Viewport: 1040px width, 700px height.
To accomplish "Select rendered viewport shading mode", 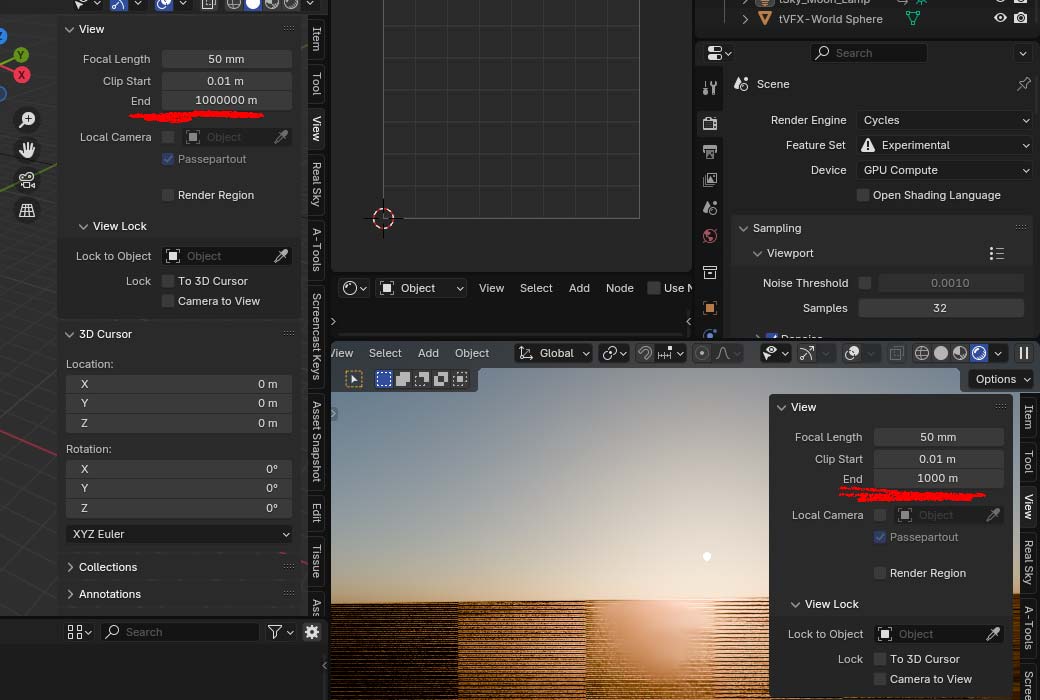I will pyautogui.click(x=979, y=353).
